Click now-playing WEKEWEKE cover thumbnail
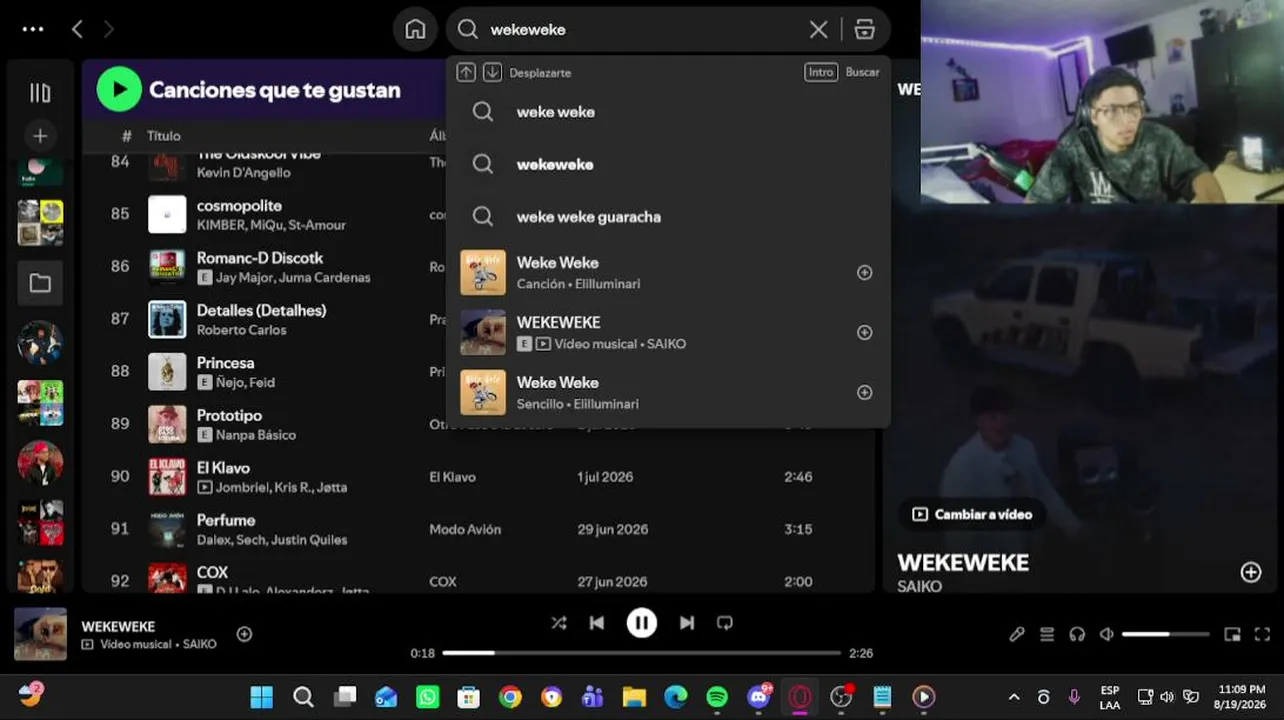This screenshot has height=720, width=1284. (x=40, y=634)
